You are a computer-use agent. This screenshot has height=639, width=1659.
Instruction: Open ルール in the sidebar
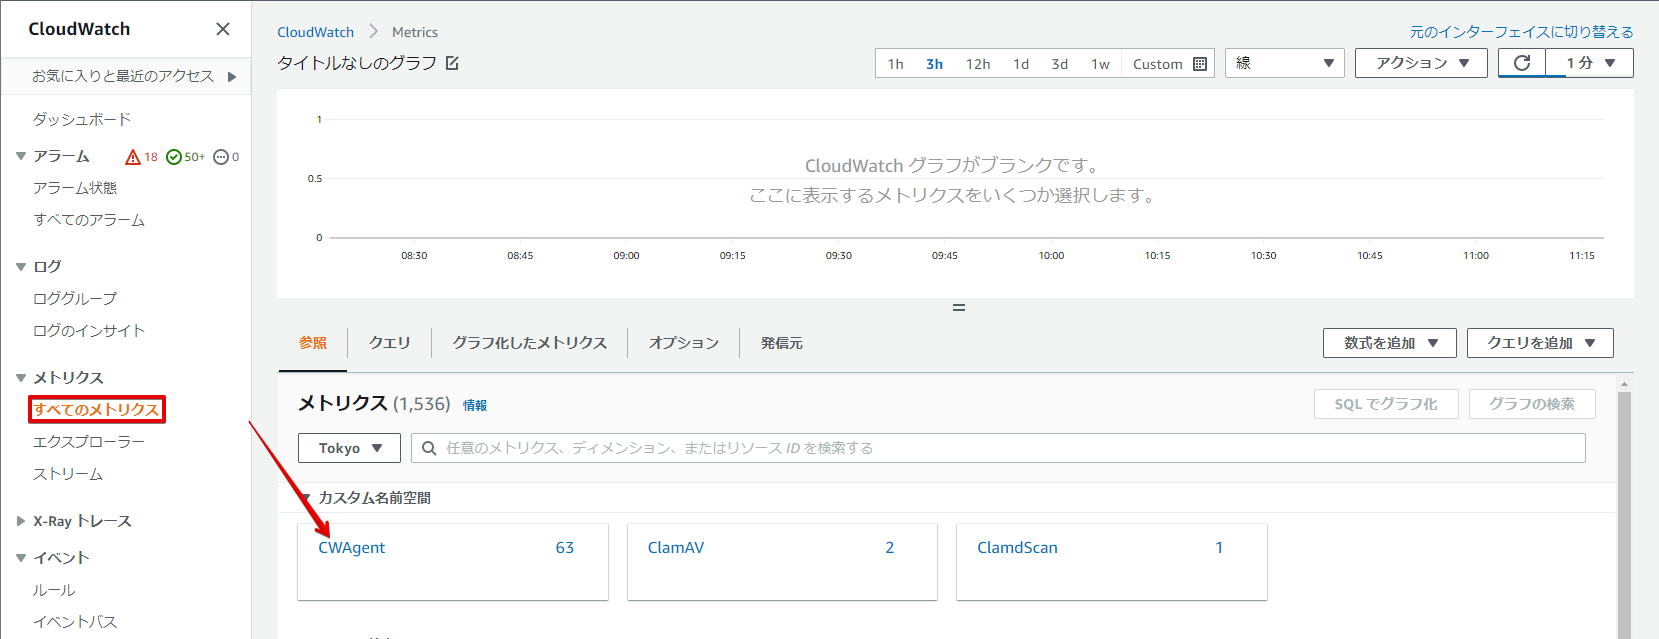tap(54, 590)
